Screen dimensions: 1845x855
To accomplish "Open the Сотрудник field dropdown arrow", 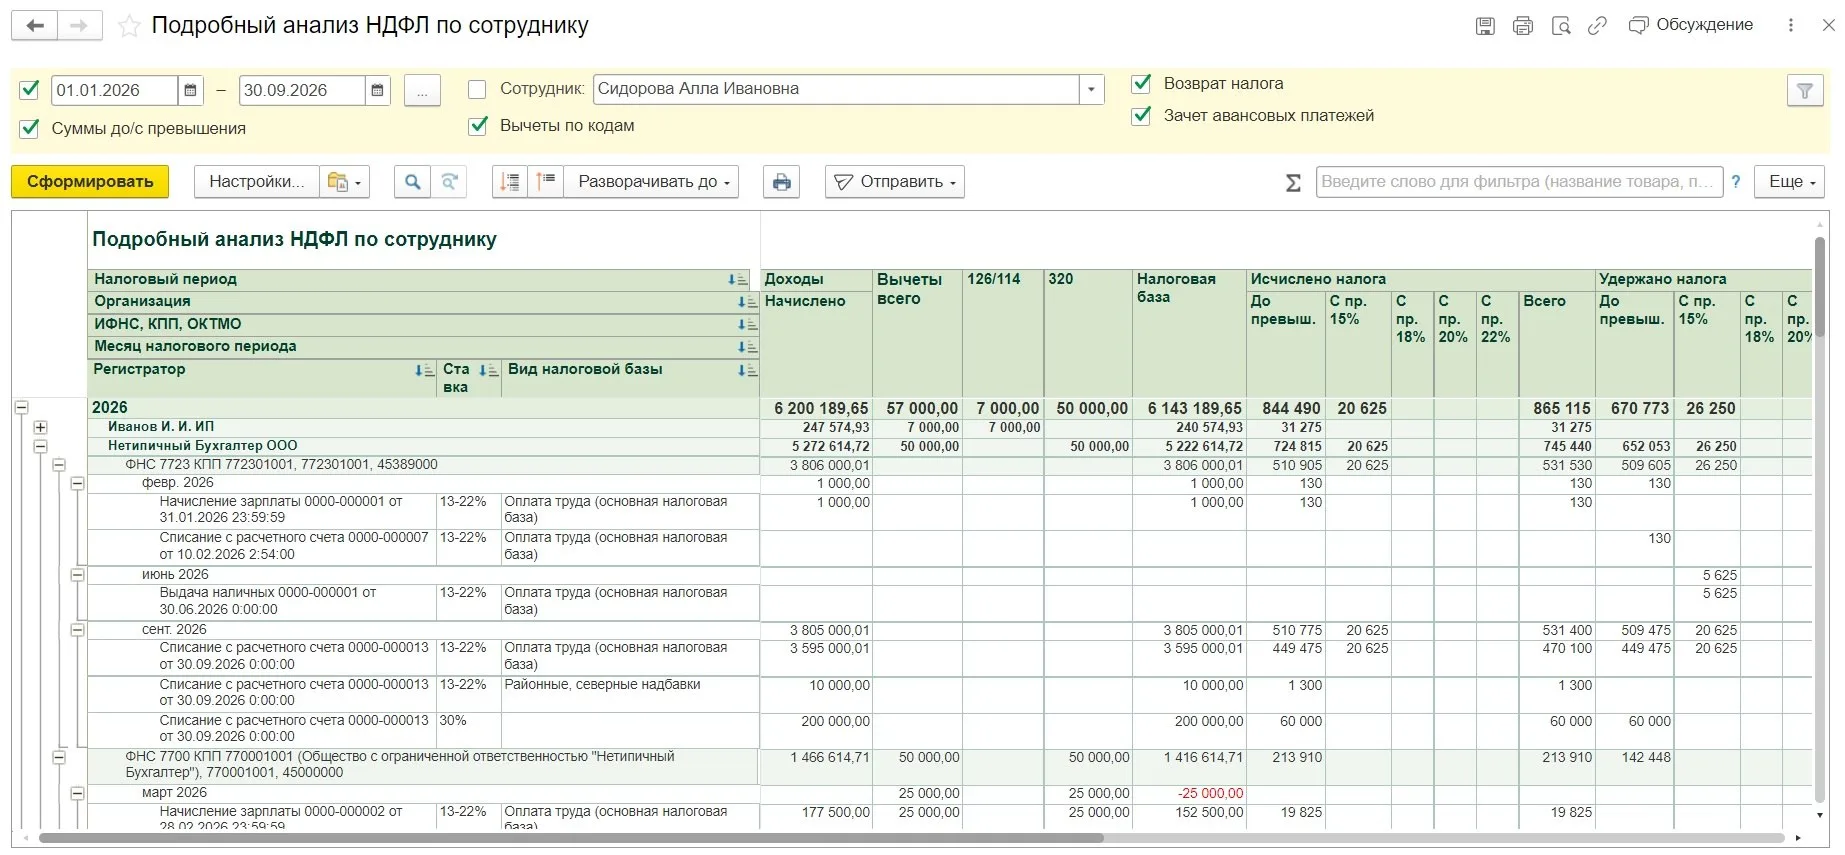I will 1092,90.
